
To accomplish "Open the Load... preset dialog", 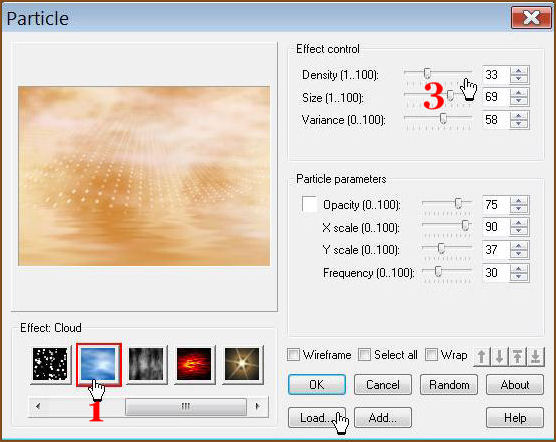I will coord(317,418).
